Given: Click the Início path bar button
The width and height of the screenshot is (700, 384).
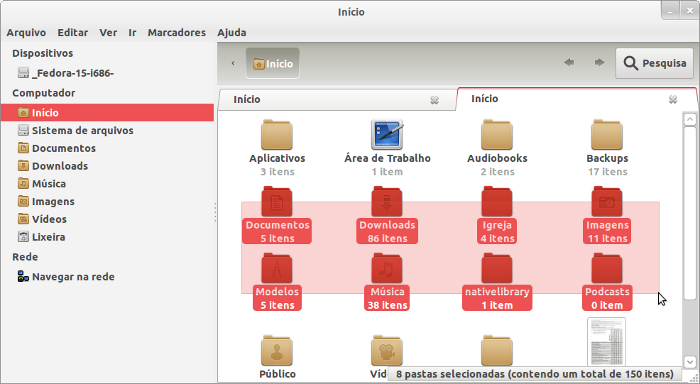Looking at the screenshot, I should point(273,63).
